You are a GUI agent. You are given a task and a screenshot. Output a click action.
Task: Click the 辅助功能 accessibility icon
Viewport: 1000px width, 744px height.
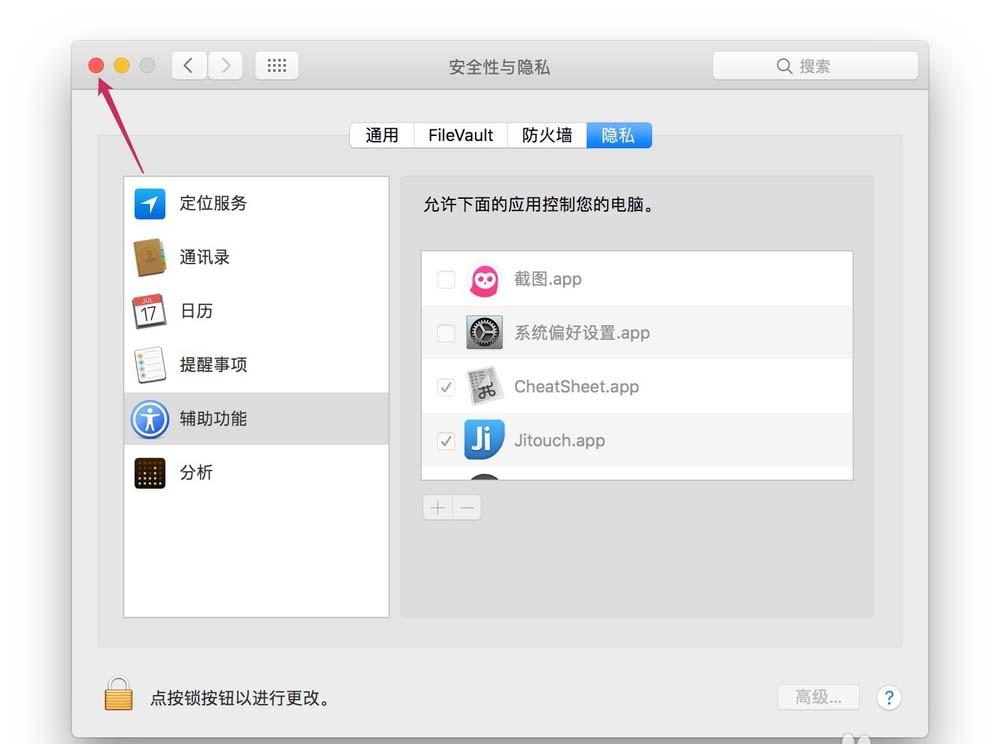pyautogui.click(x=150, y=420)
